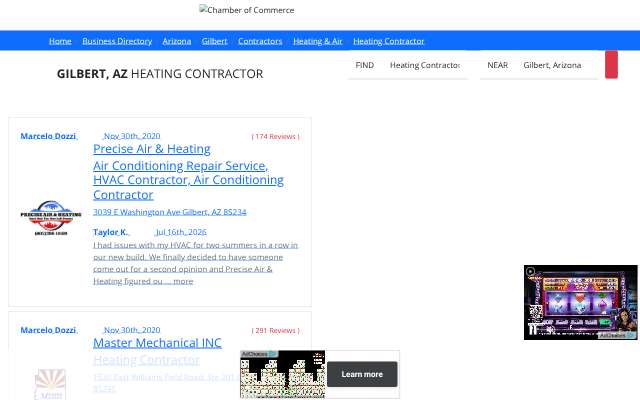Open the Master Mechanical INC listing
Screen dimensions: 640x400
(157, 343)
